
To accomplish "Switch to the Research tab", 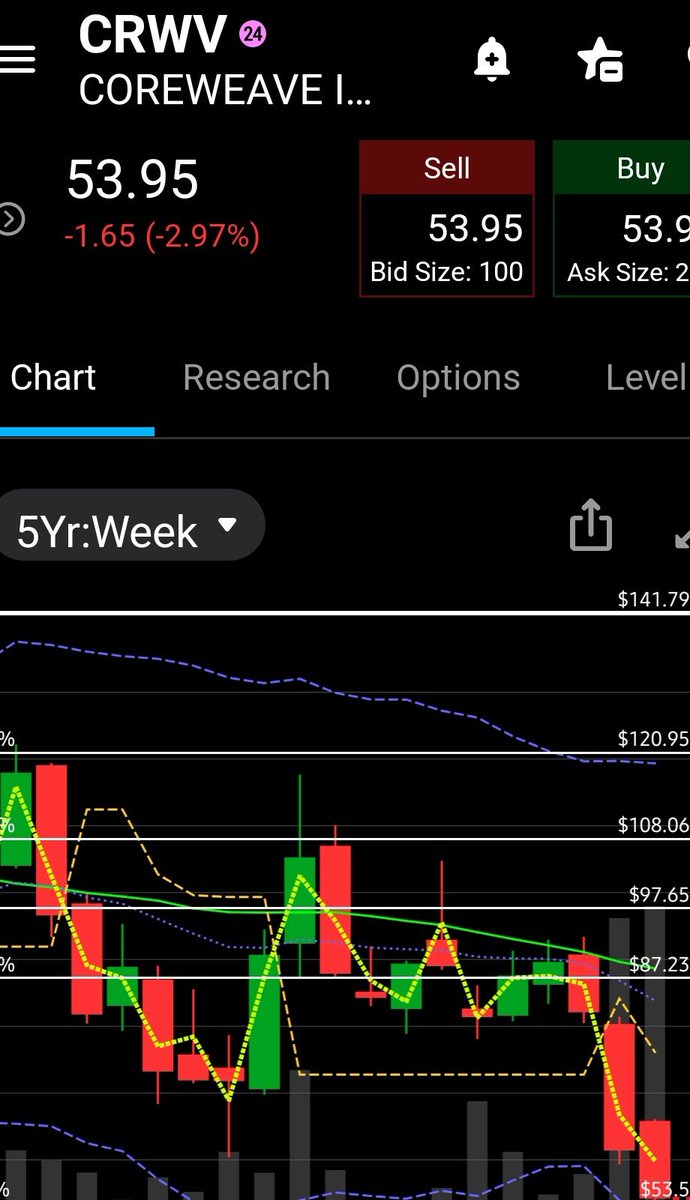I will [x=256, y=378].
